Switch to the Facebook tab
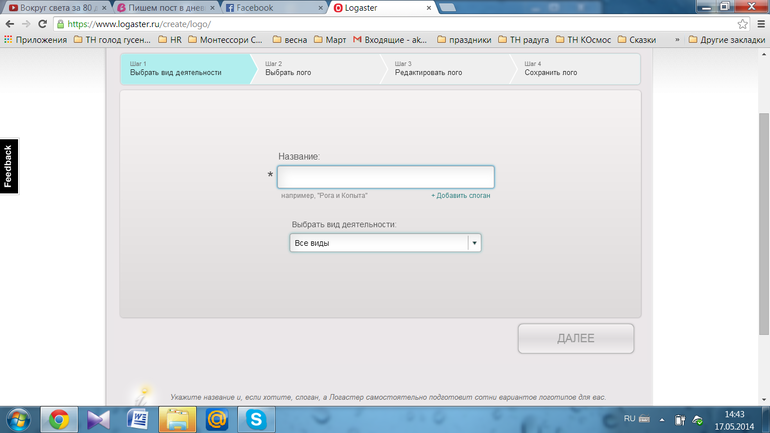 click(264, 7)
